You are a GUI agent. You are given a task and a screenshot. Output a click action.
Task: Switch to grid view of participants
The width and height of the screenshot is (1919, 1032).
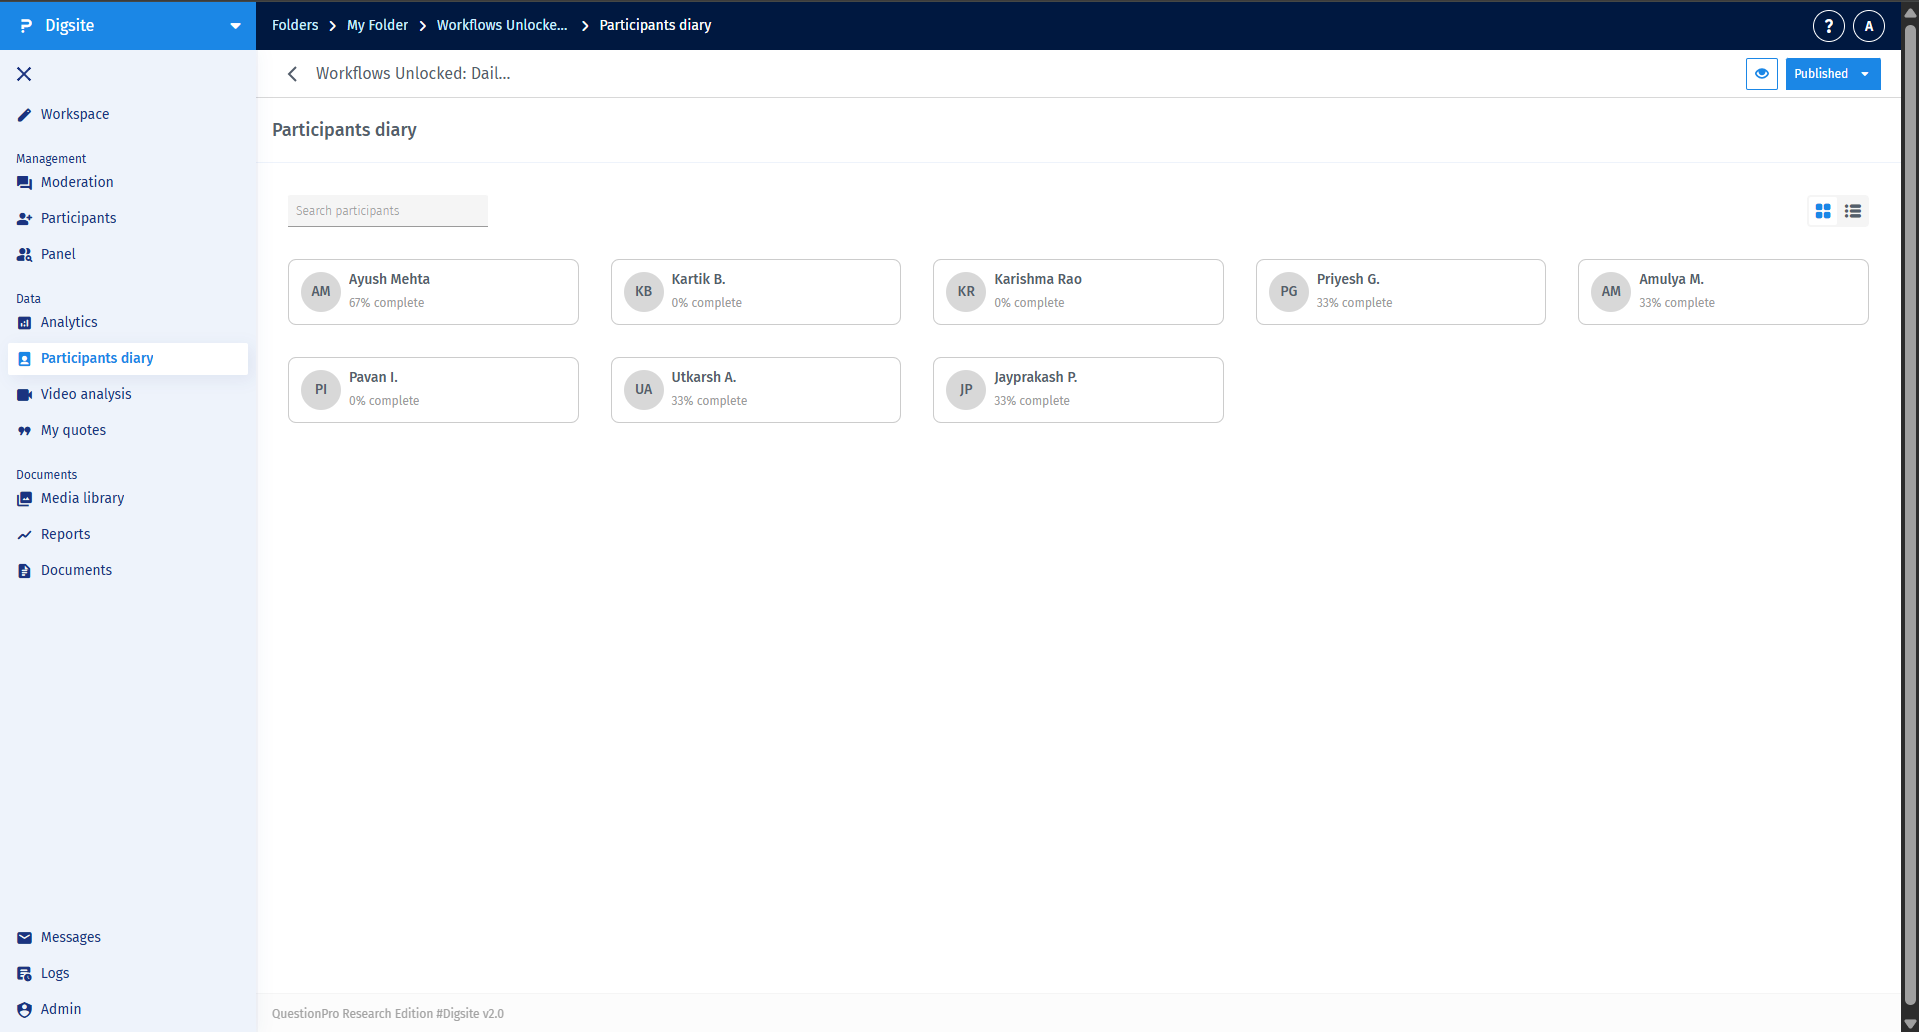pyautogui.click(x=1822, y=211)
